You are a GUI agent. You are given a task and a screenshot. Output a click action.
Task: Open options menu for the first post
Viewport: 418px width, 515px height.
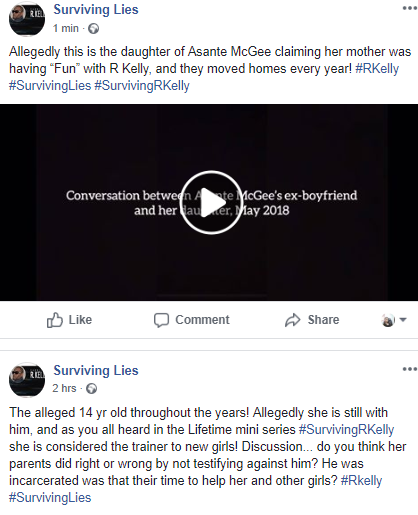[410, 8]
